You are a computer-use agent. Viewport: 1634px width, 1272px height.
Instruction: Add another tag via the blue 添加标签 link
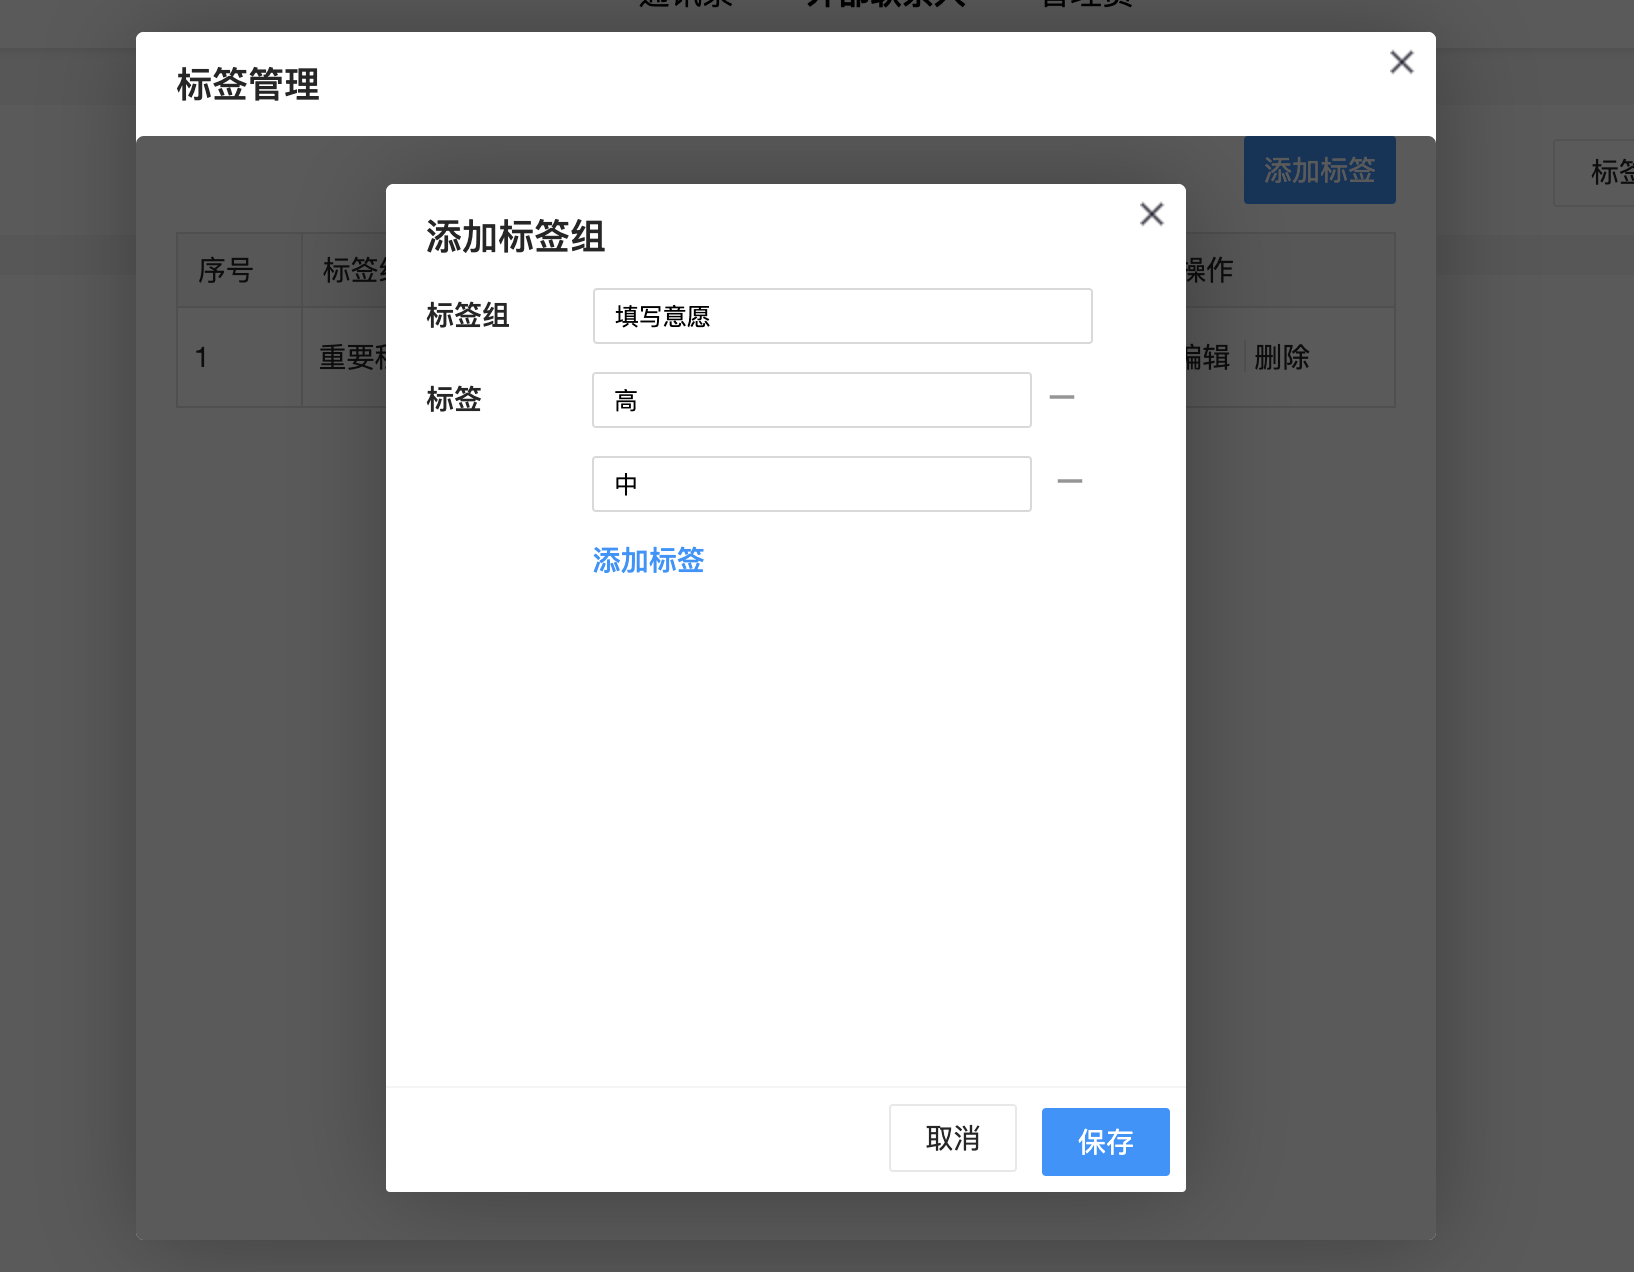648,560
